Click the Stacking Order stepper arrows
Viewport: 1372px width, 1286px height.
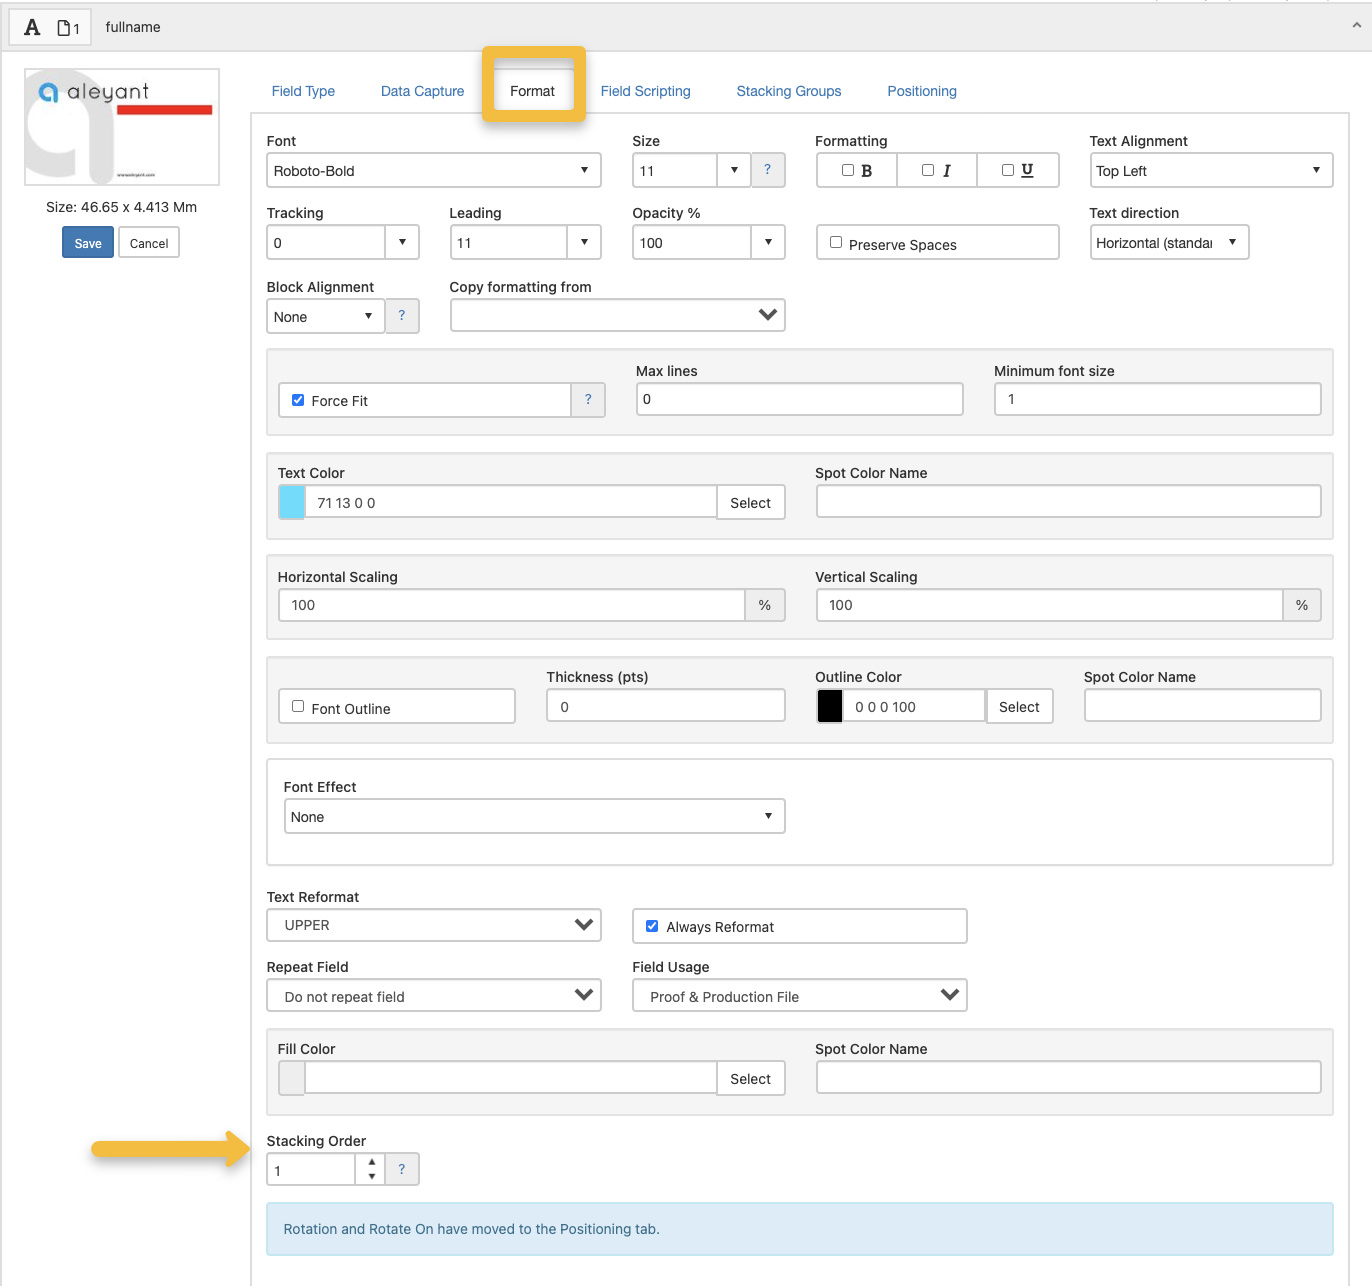371,1169
